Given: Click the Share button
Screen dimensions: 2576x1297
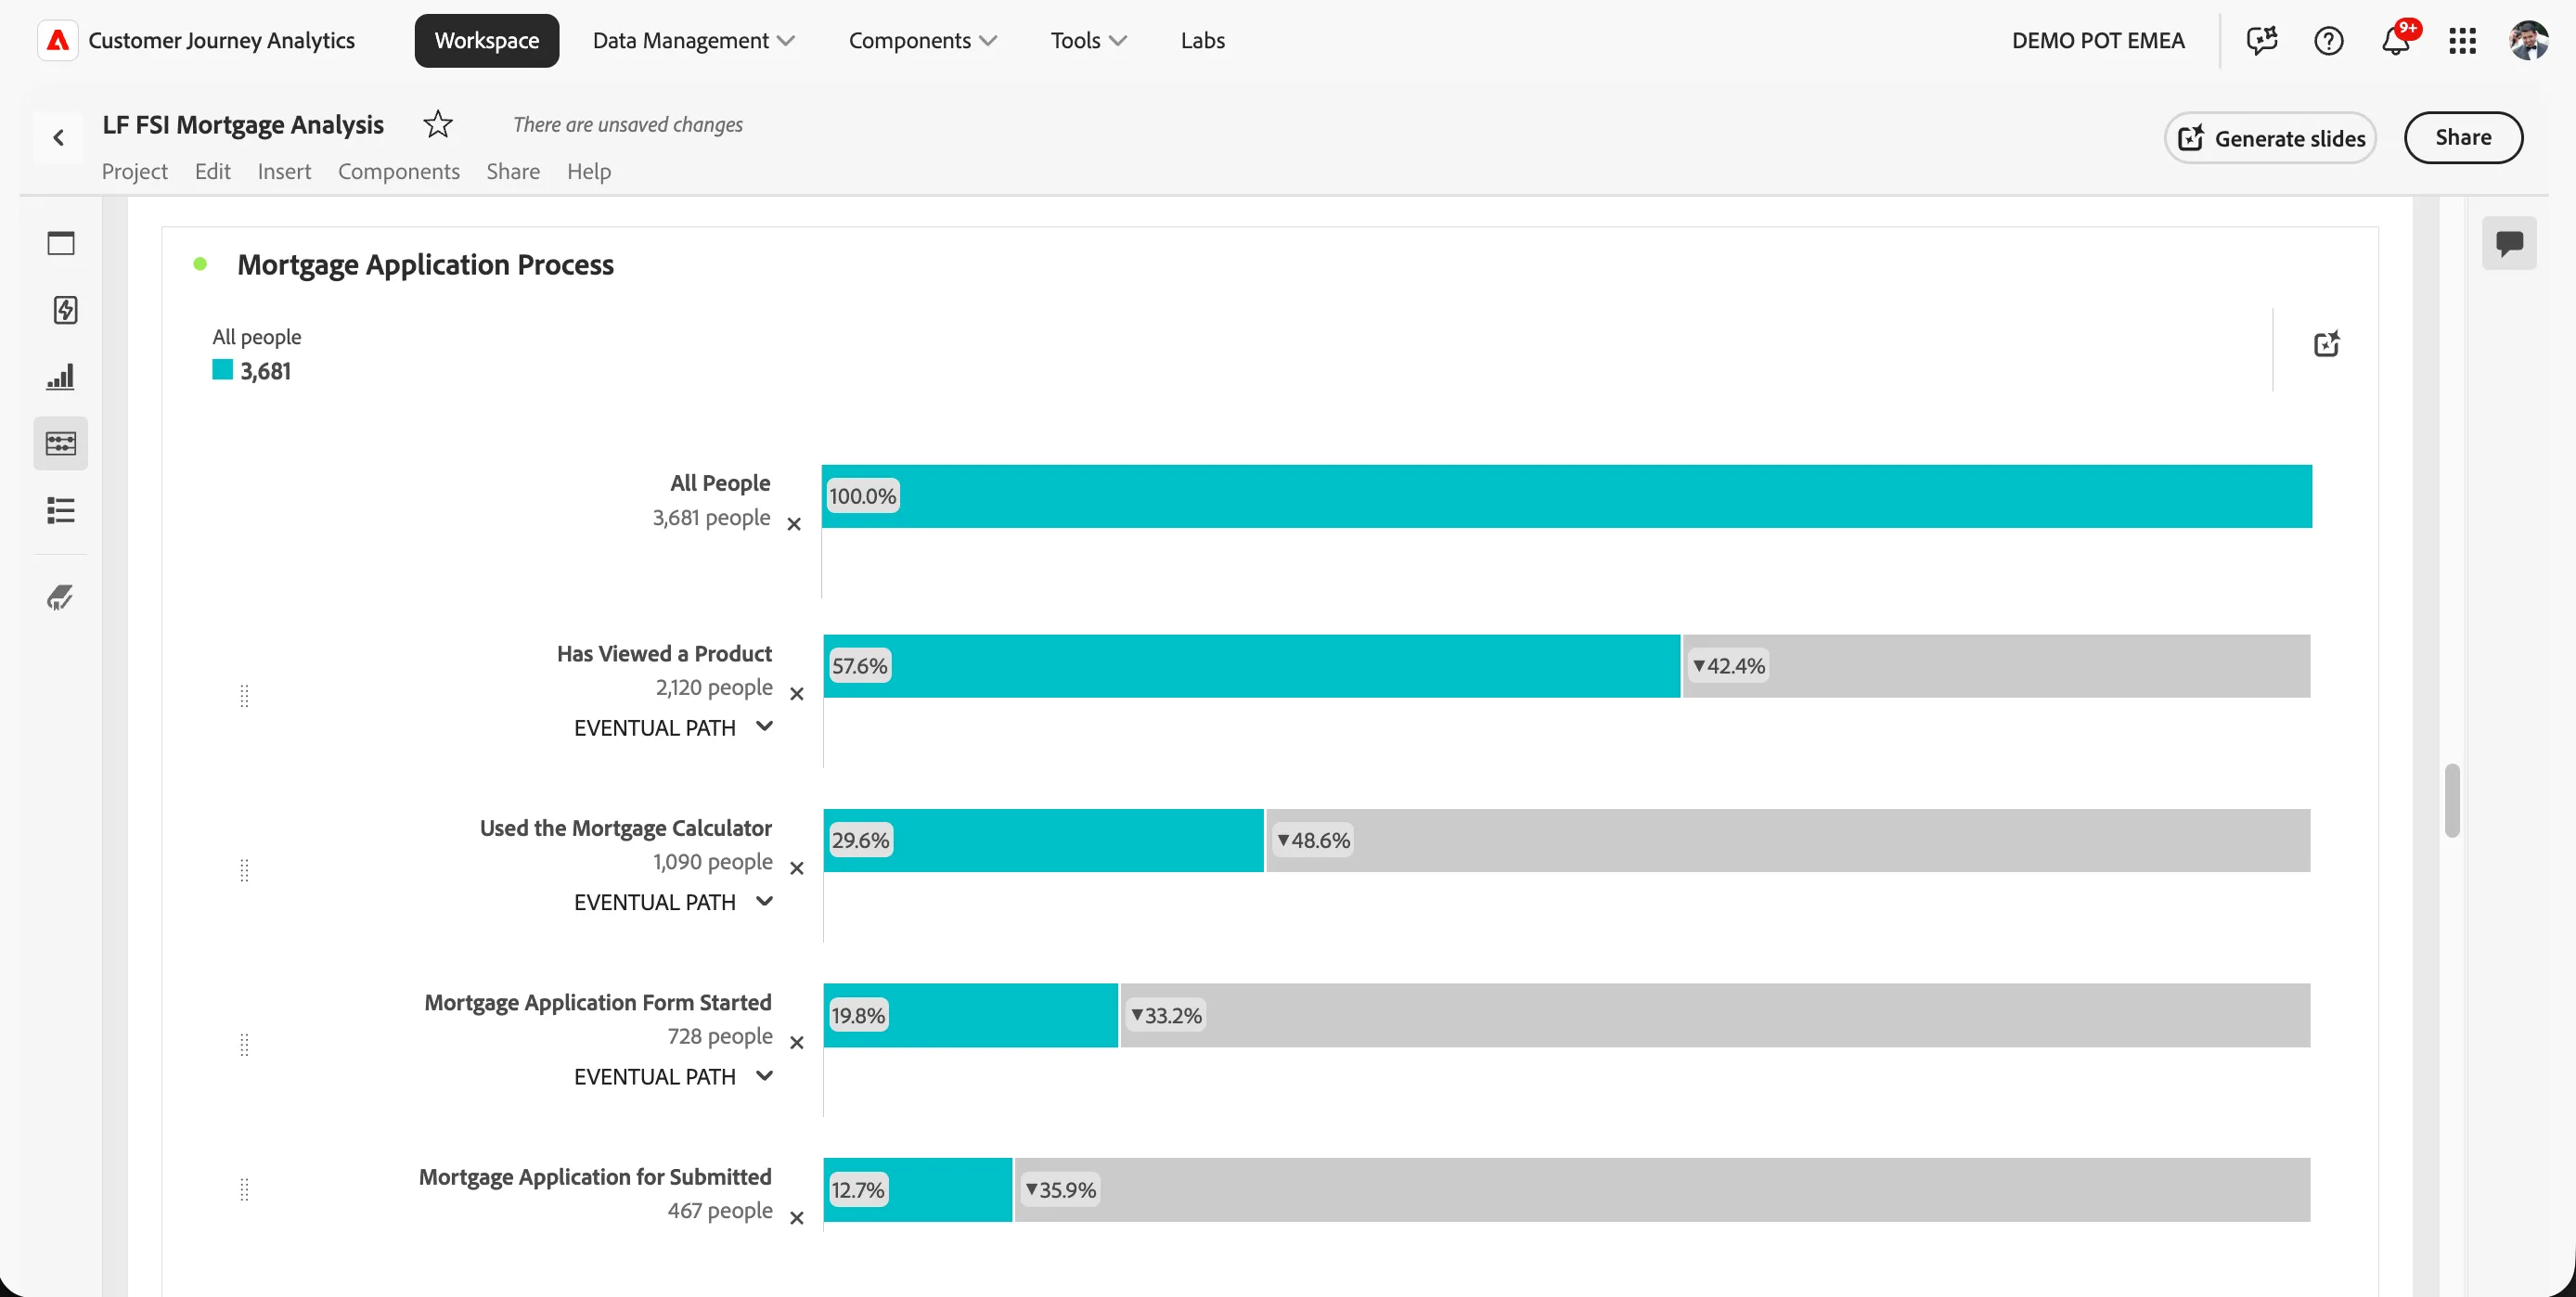Looking at the screenshot, I should tap(2463, 138).
